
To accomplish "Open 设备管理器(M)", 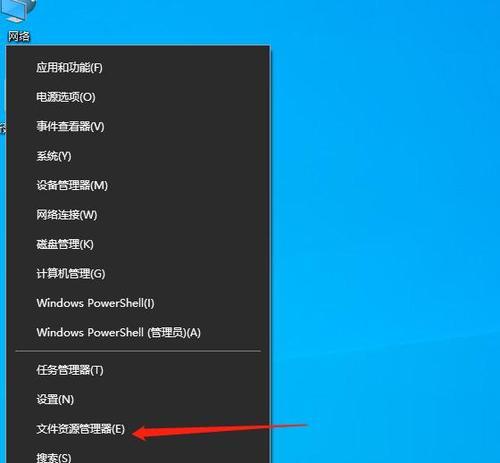I will click(x=138, y=185).
